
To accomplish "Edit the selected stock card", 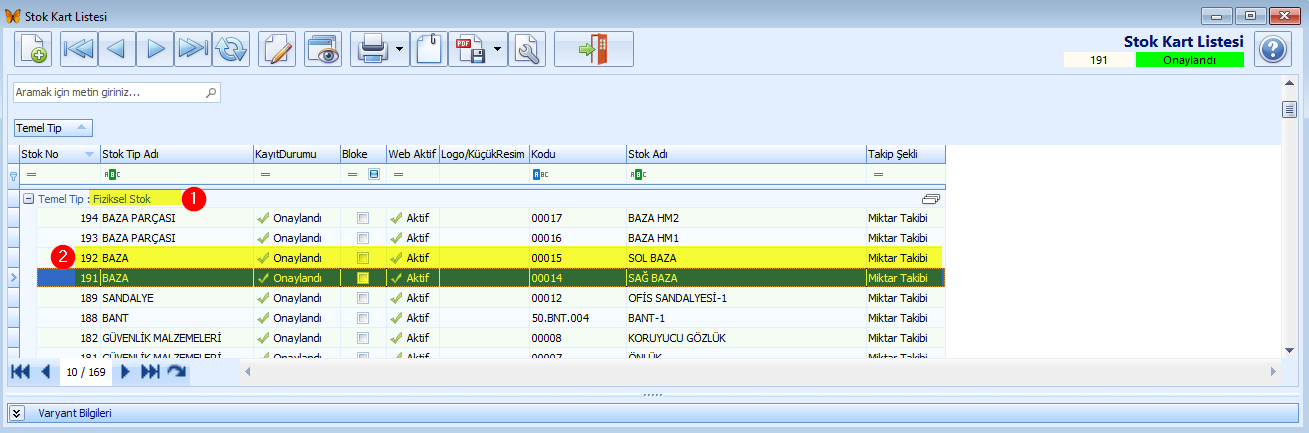I will [277, 48].
